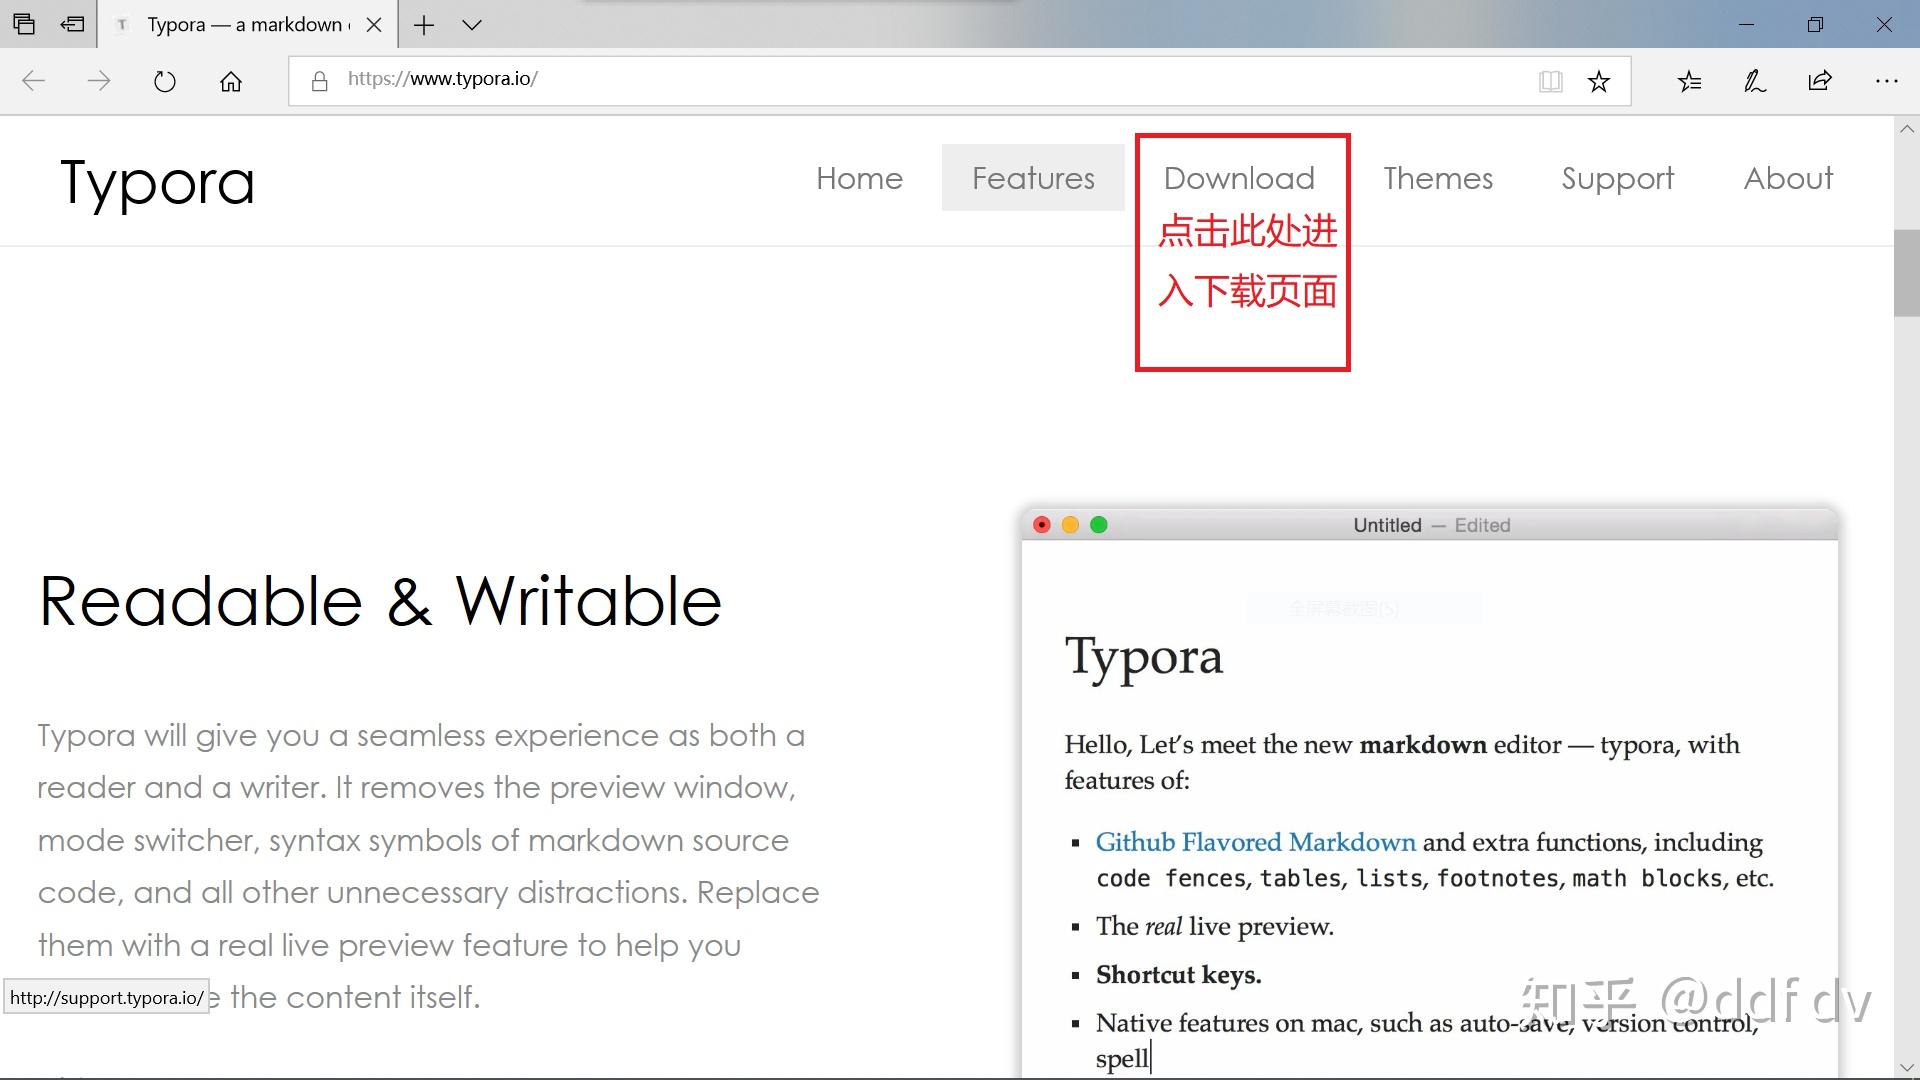
Task: Go to the Download page
Action: (x=1239, y=178)
